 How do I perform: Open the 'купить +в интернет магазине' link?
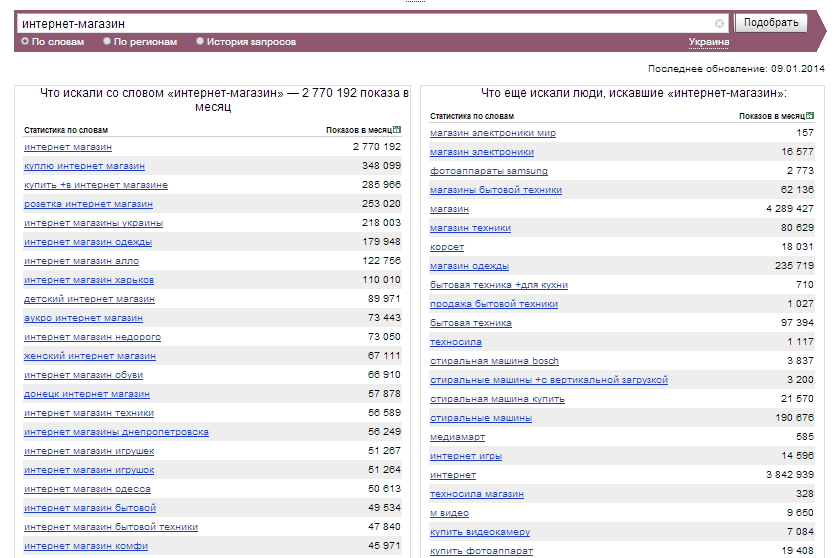click(96, 185)
